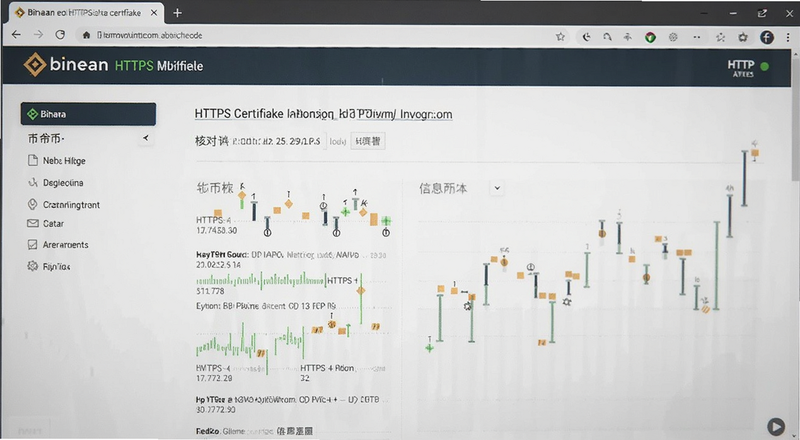
Task: Open the extensions puzzle icon
Action: [x=743, y=37]
